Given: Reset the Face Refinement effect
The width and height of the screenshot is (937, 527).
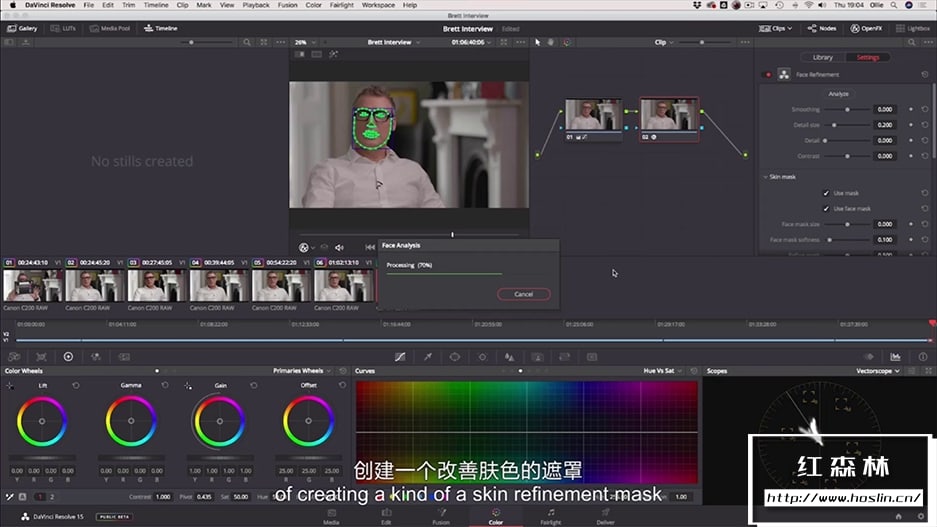Looking at the screenshot, I should click(924, 75).
